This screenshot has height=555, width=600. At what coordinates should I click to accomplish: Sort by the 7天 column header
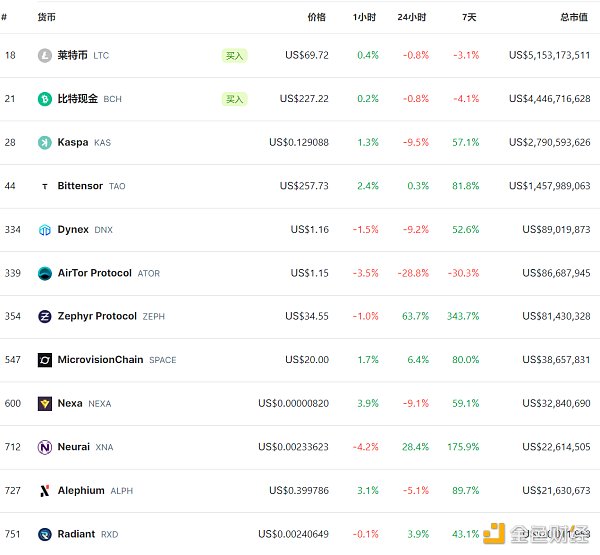coord(469,17)
